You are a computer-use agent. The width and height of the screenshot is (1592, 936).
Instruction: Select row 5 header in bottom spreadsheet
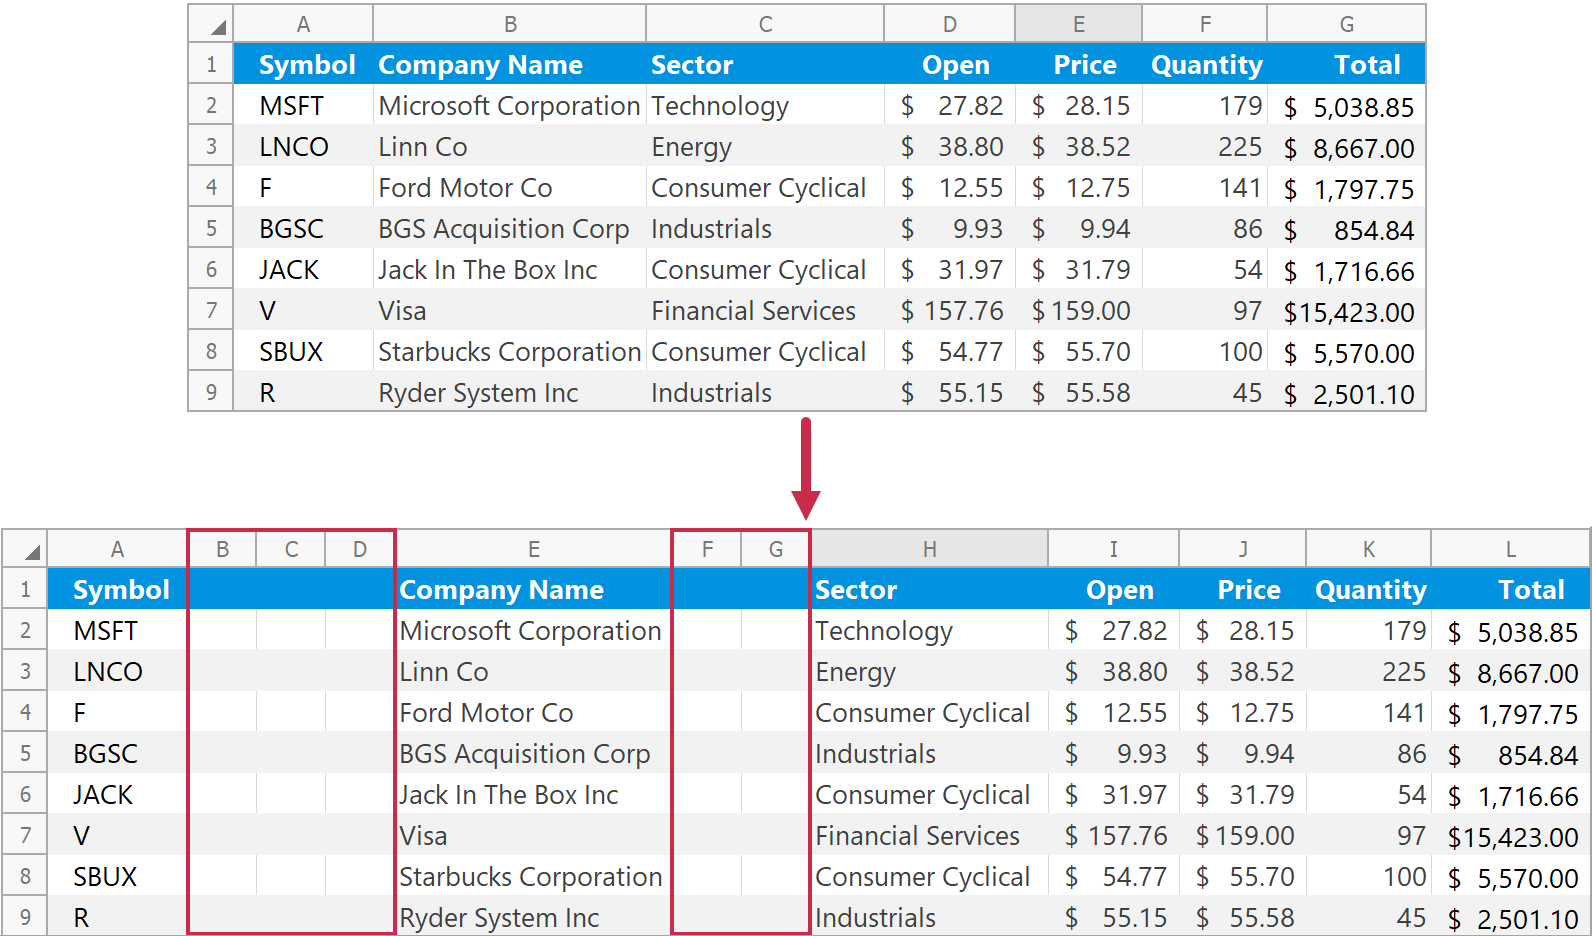coord(26,754)
